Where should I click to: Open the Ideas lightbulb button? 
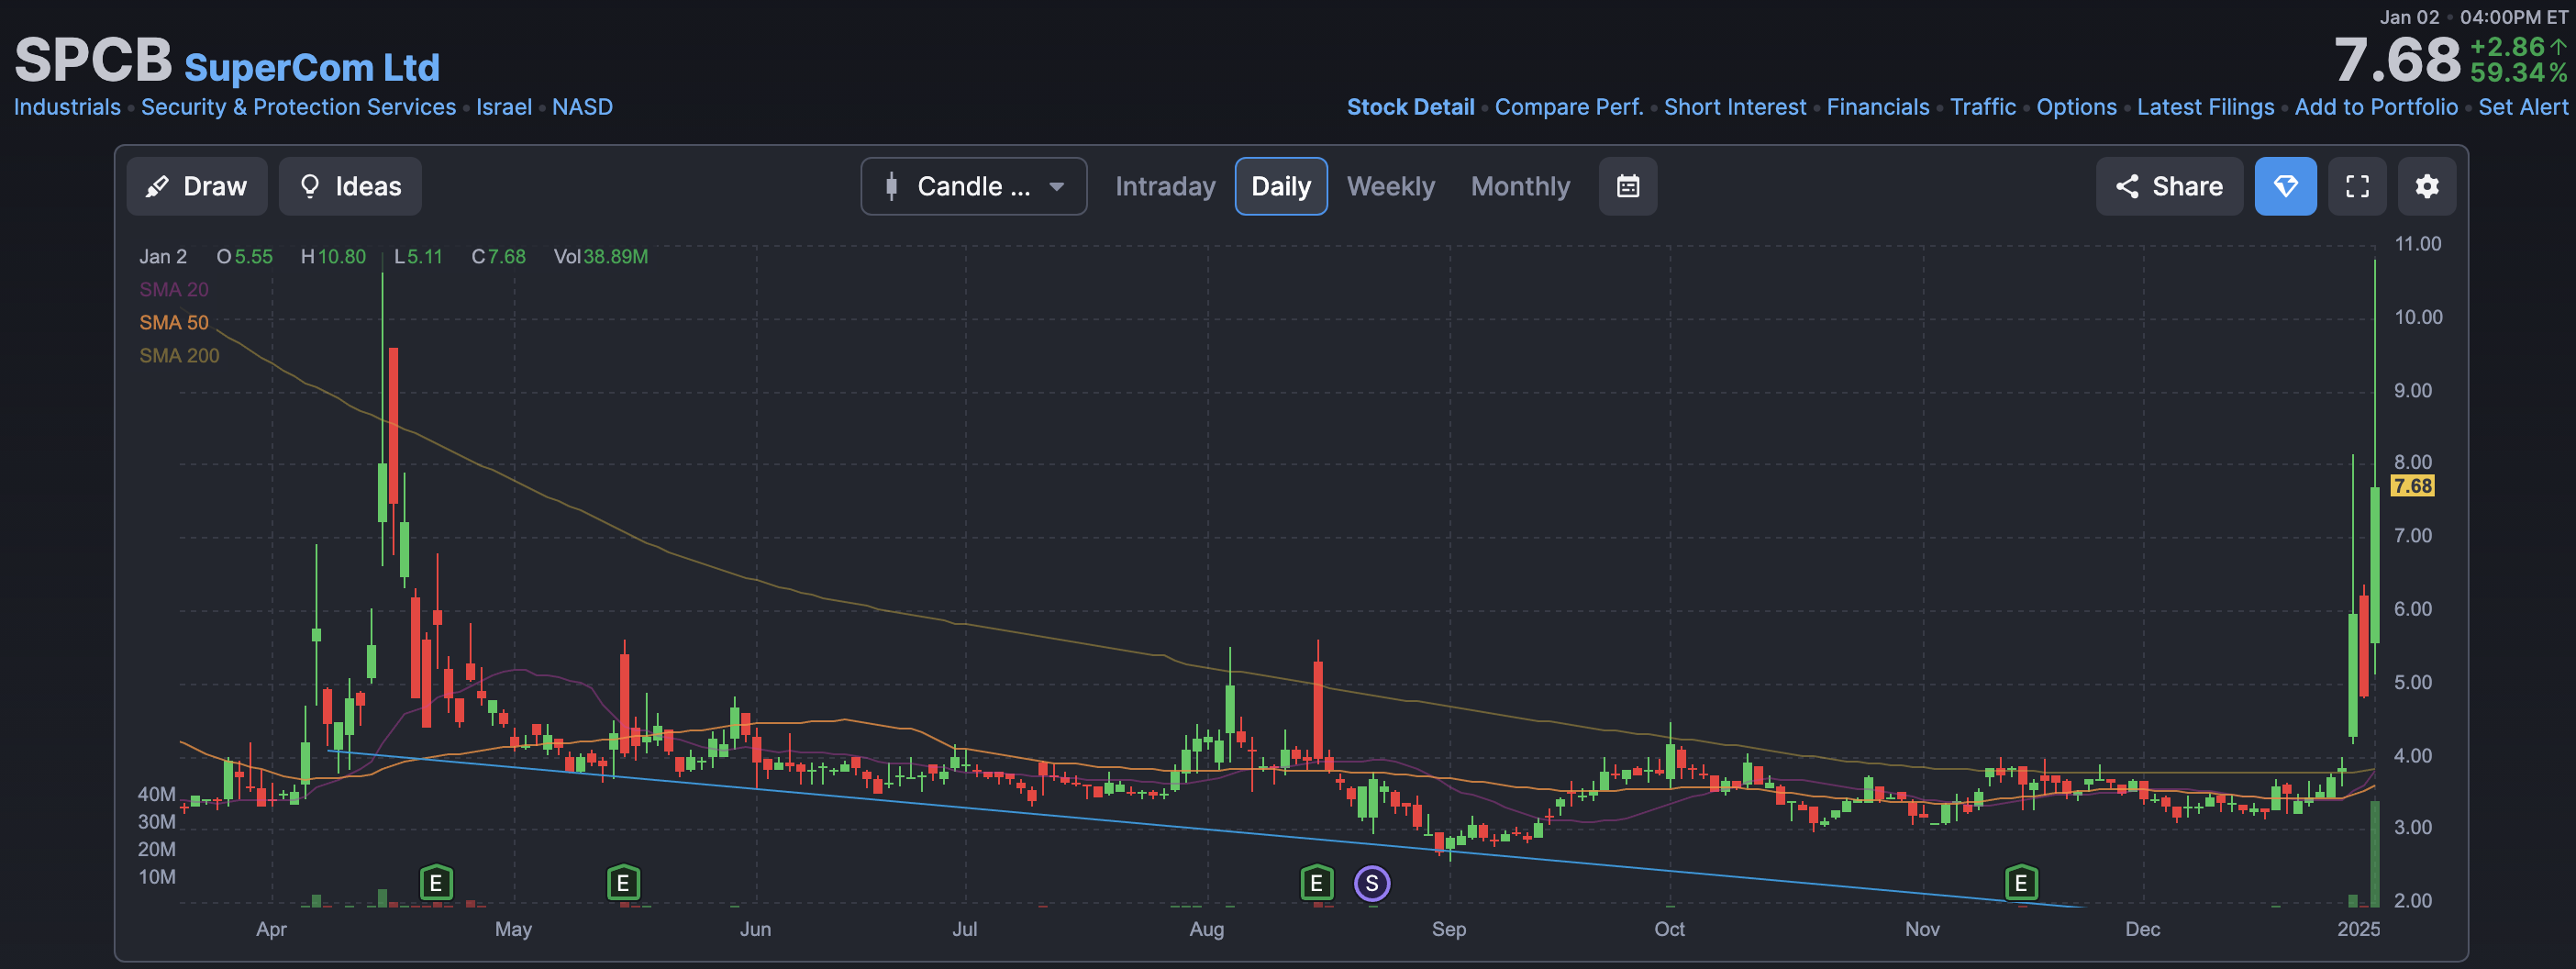(x=350, y=186)
